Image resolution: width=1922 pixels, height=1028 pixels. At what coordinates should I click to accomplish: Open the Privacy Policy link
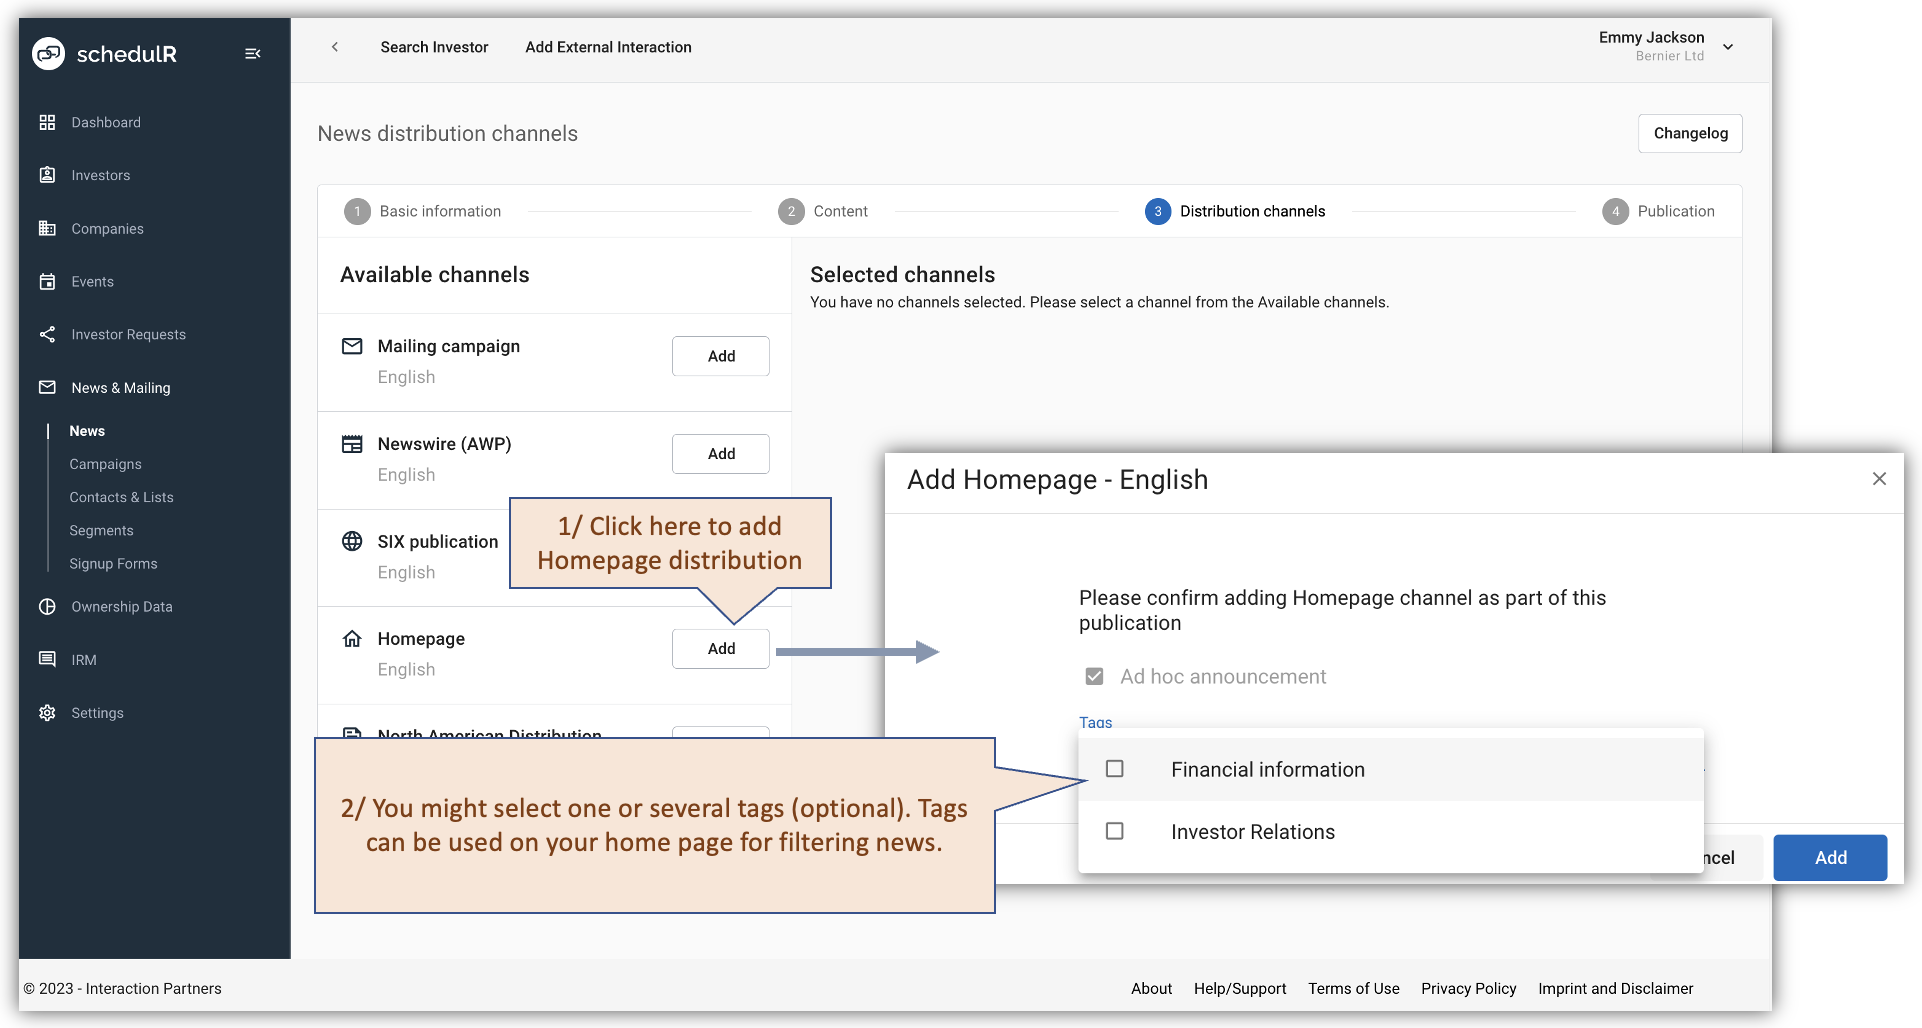click(1468, 988)
